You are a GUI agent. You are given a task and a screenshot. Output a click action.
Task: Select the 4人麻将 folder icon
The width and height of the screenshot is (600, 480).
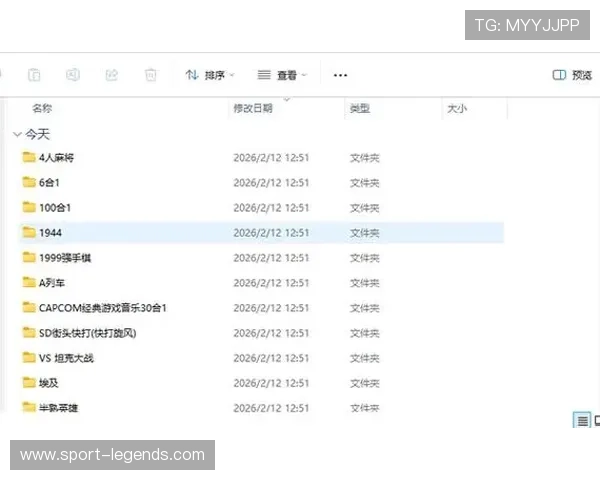click(29, 157)
